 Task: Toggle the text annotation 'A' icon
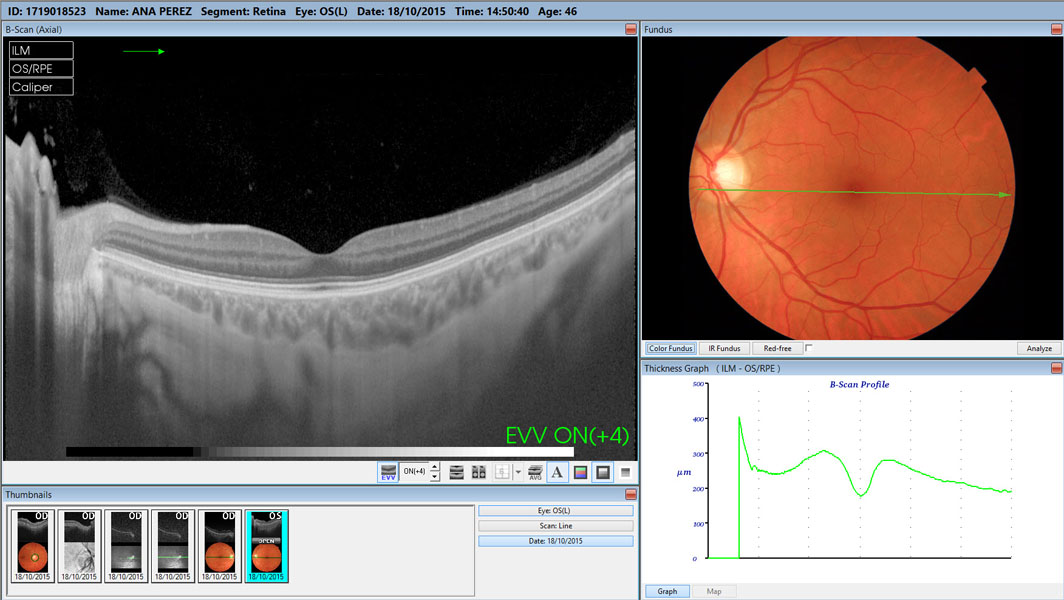point(557,472)
